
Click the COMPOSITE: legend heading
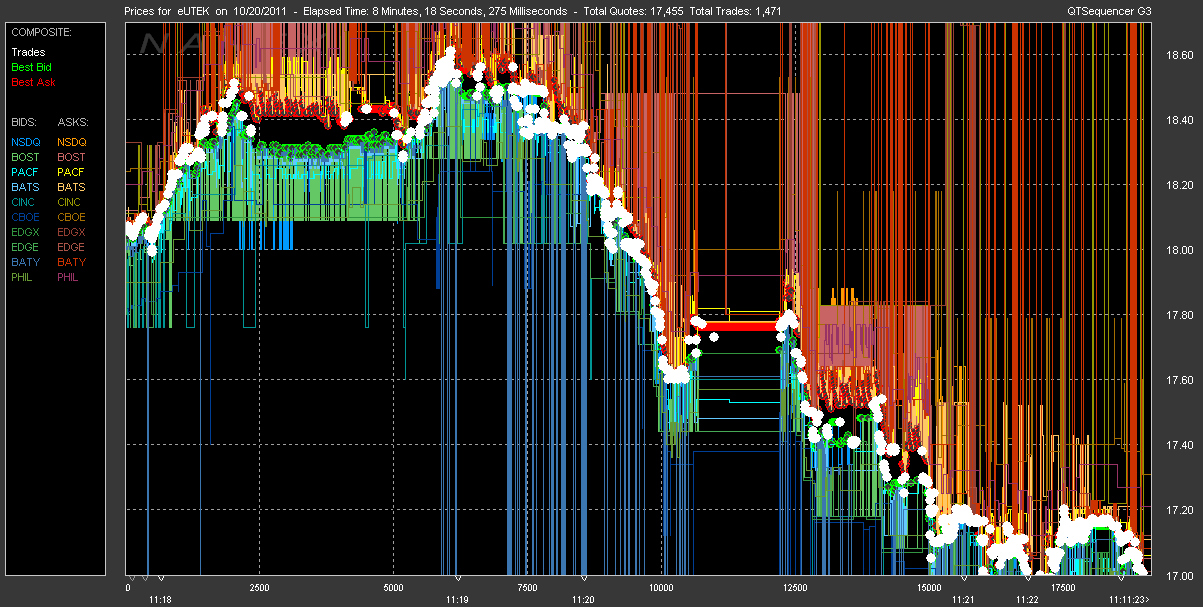pos(39,31)
